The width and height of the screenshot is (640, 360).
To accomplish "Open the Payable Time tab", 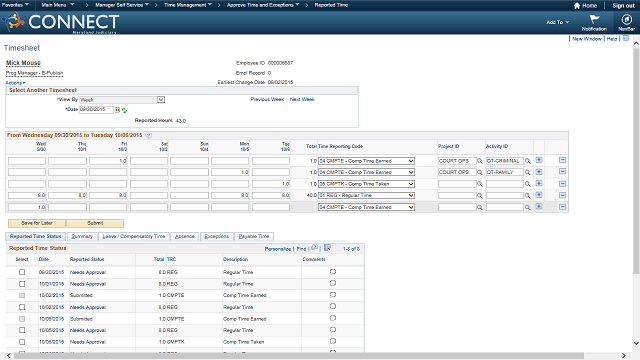I will [254, 236].
